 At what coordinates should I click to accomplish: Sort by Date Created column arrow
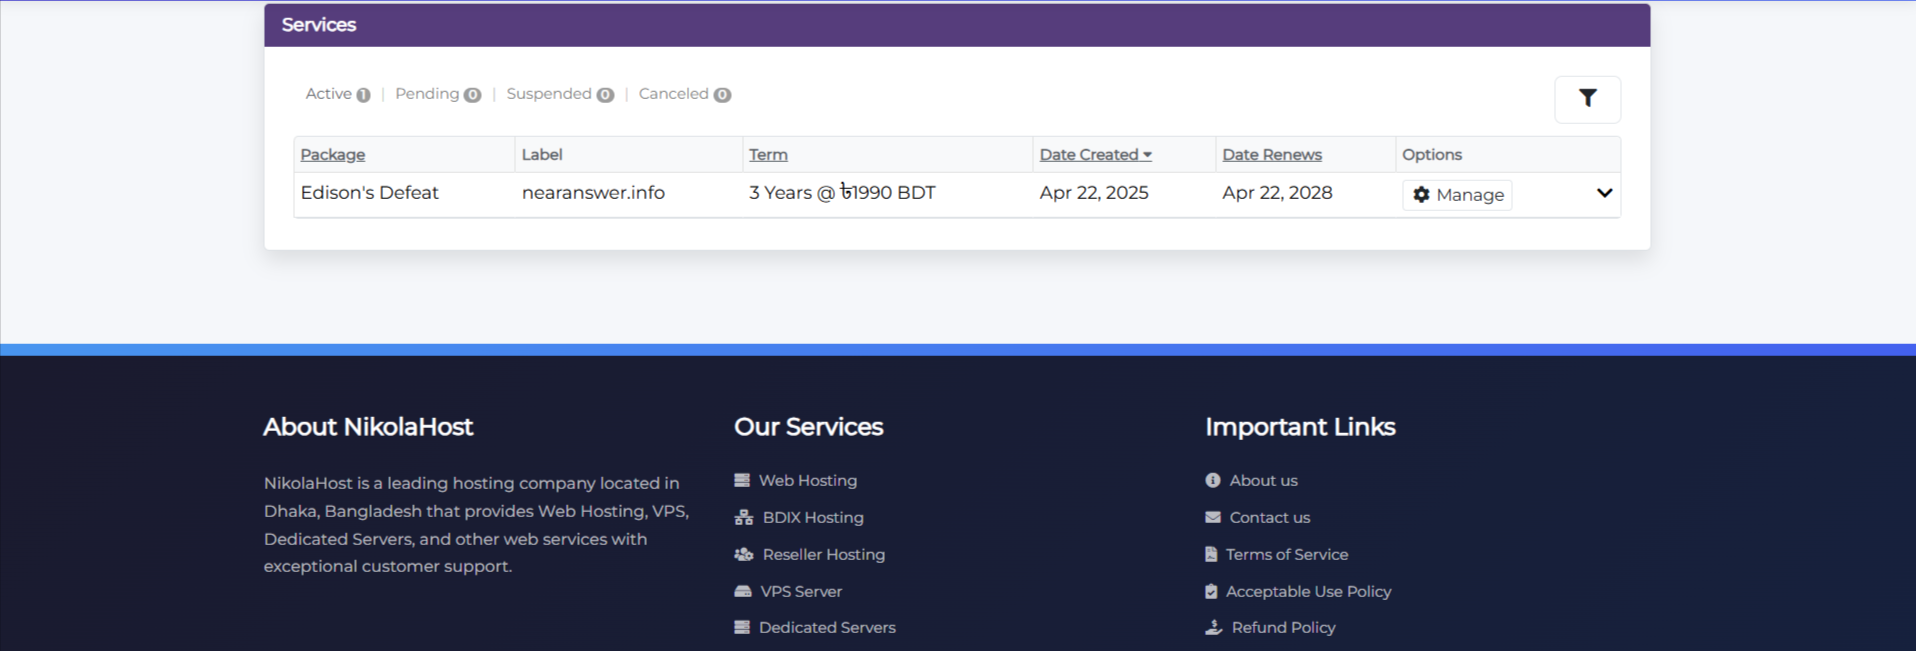coord(1147,155)
